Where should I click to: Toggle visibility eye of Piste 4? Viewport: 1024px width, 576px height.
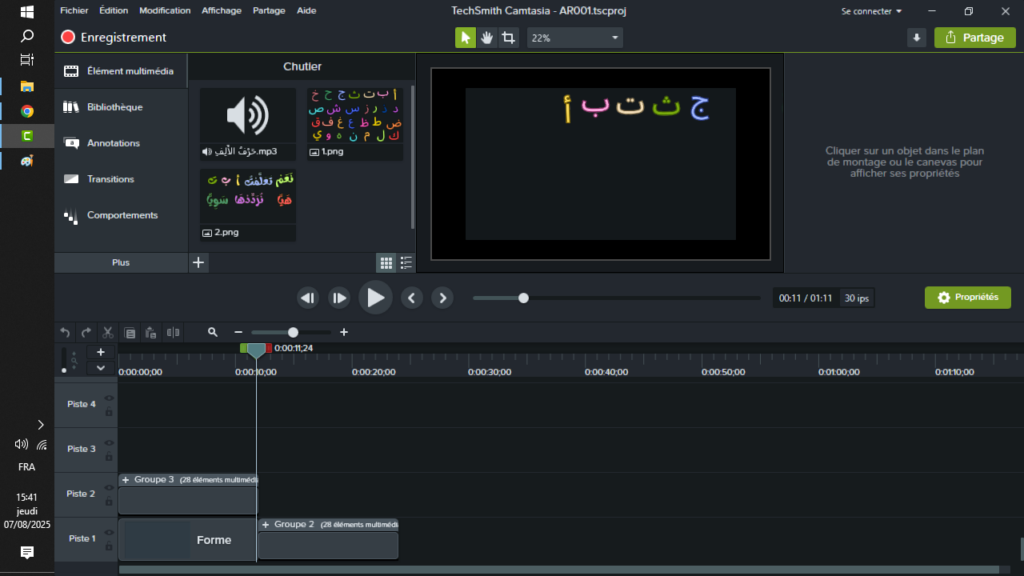(x=109, y=398)
